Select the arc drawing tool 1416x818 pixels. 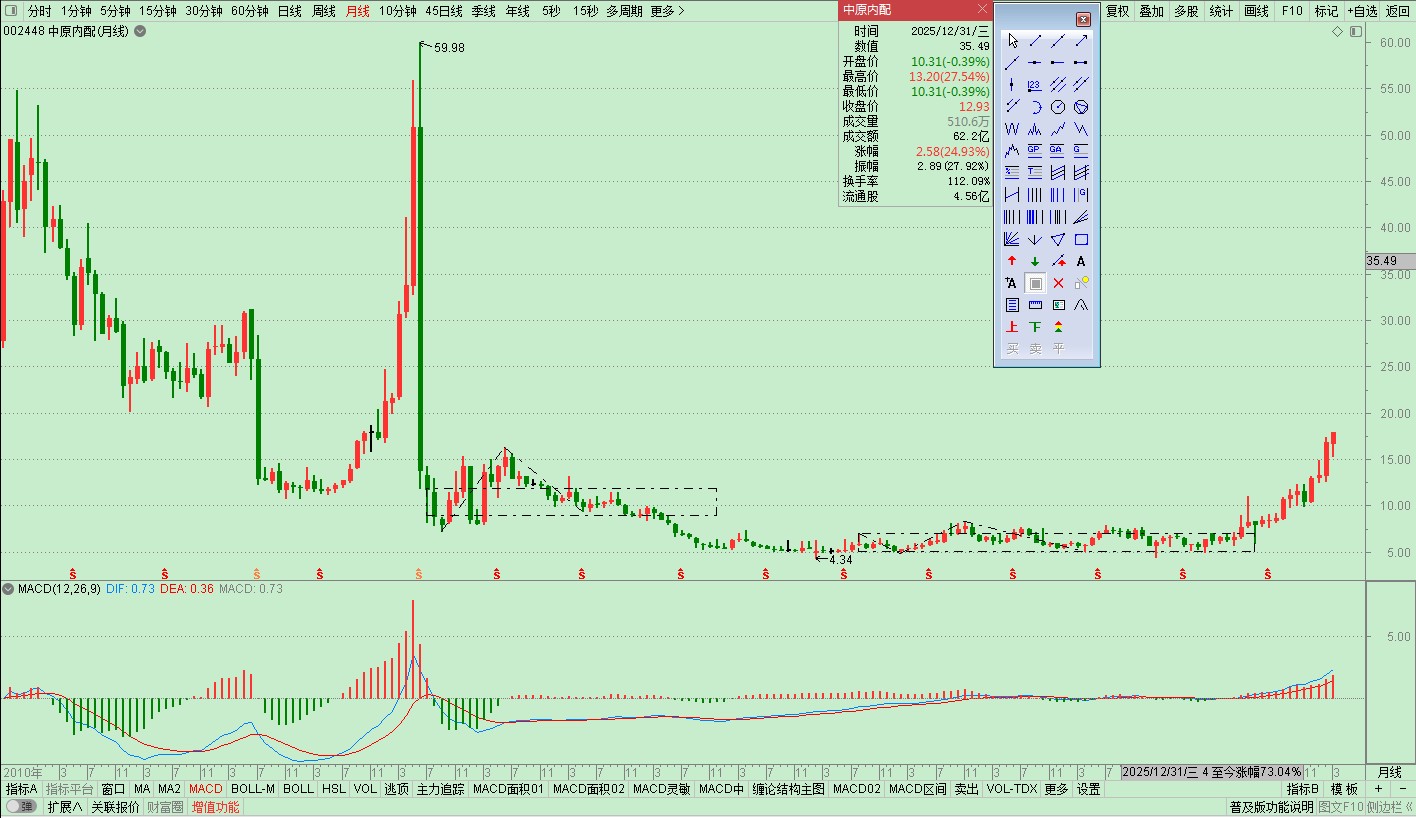click(1035, 107)
